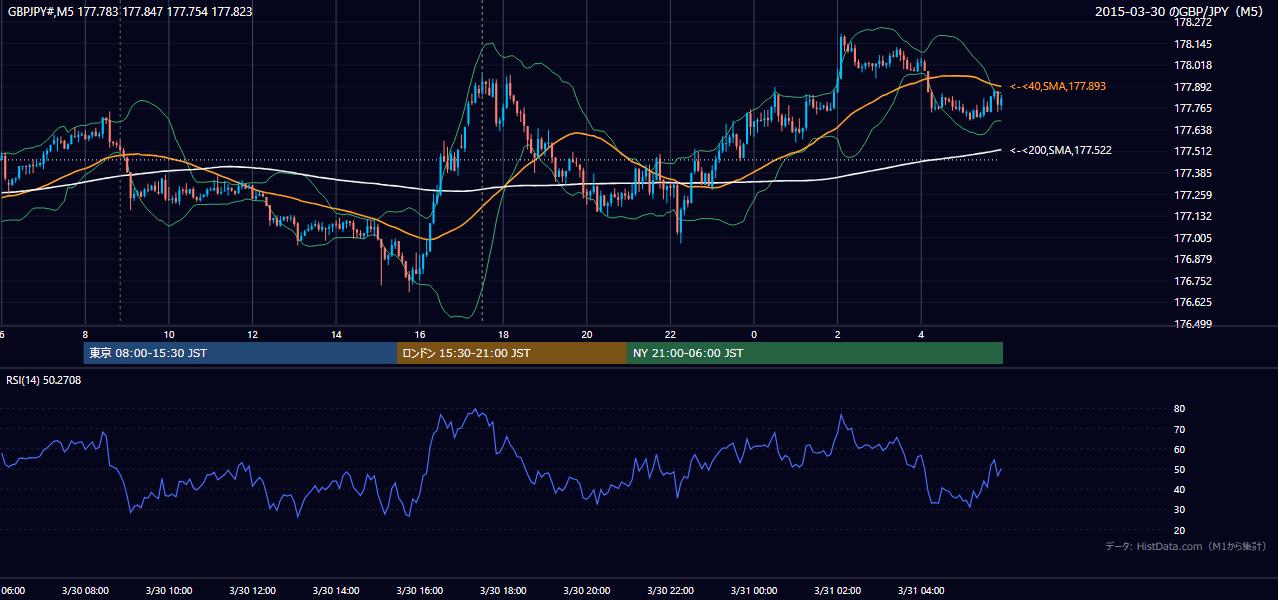Screen dimensions: 1278x600
Task: Click bottom time axis label 3/30 18:00
Action: (x=503, y=591)
